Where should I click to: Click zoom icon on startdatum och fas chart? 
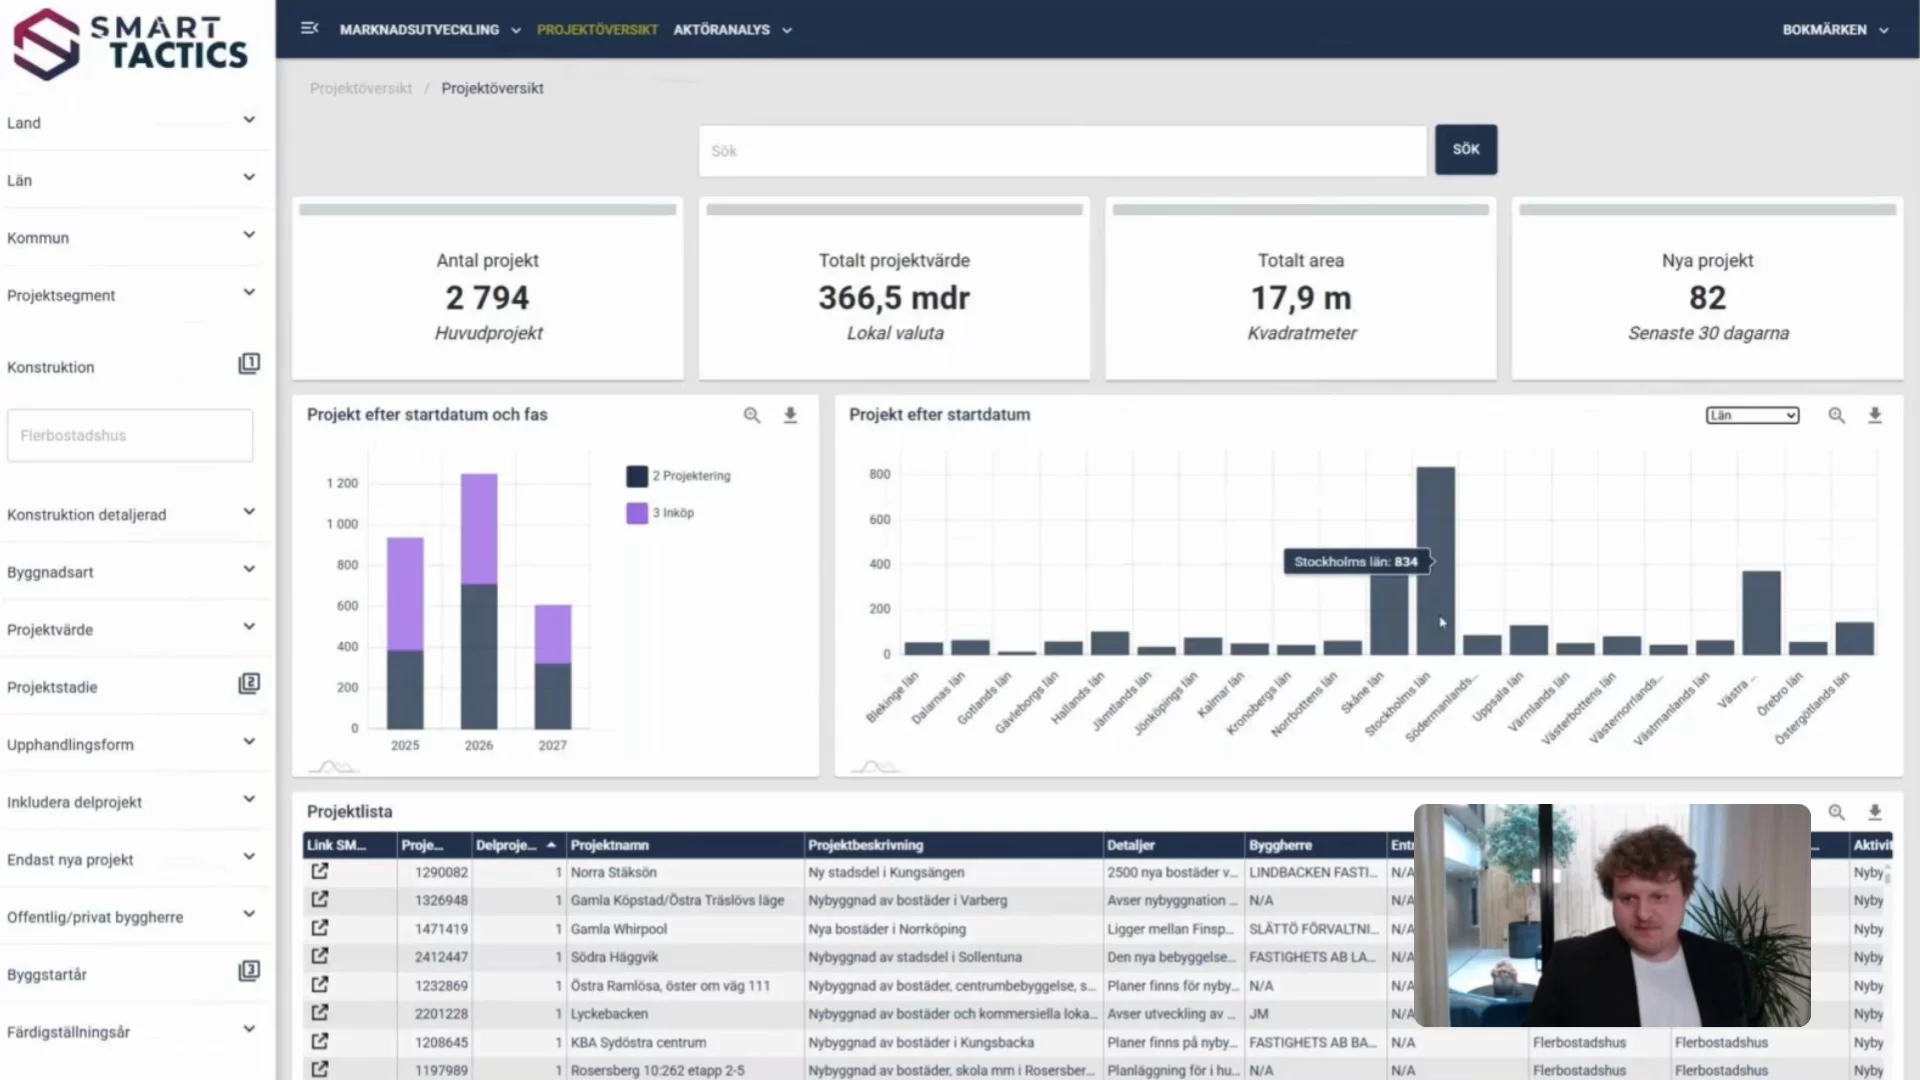752,415
